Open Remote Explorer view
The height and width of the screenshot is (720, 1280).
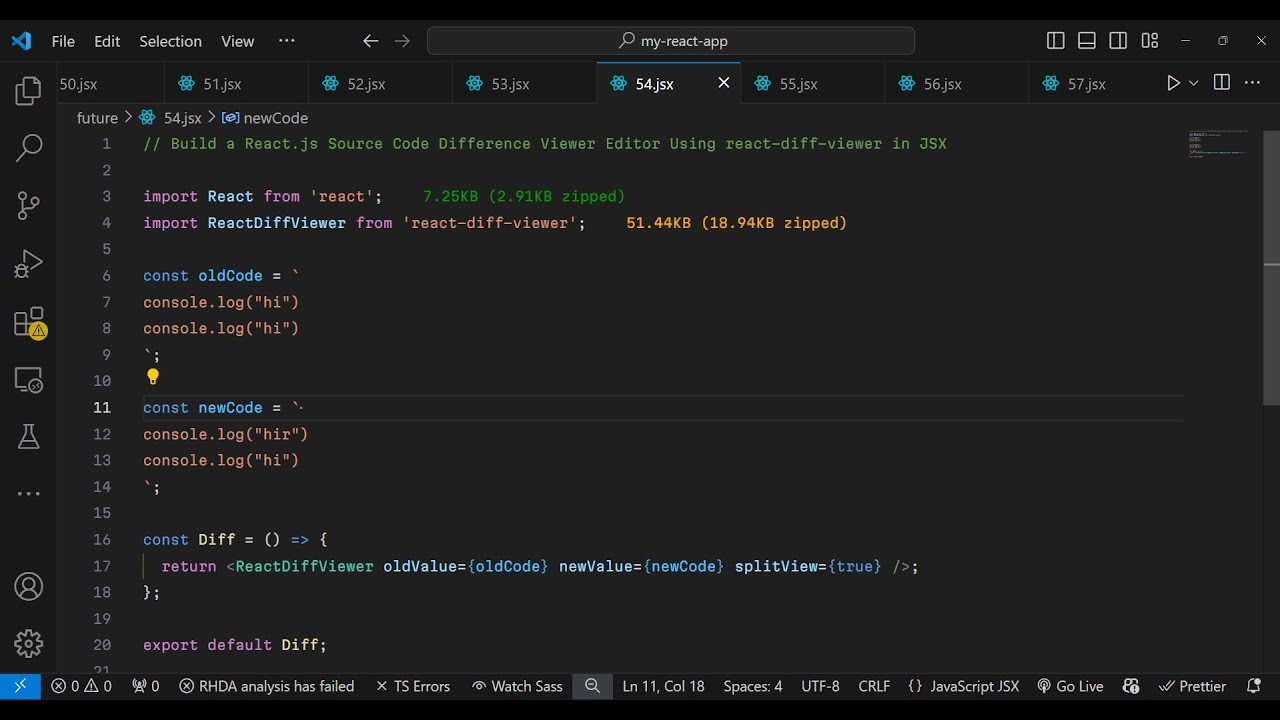tap(28, 379)
